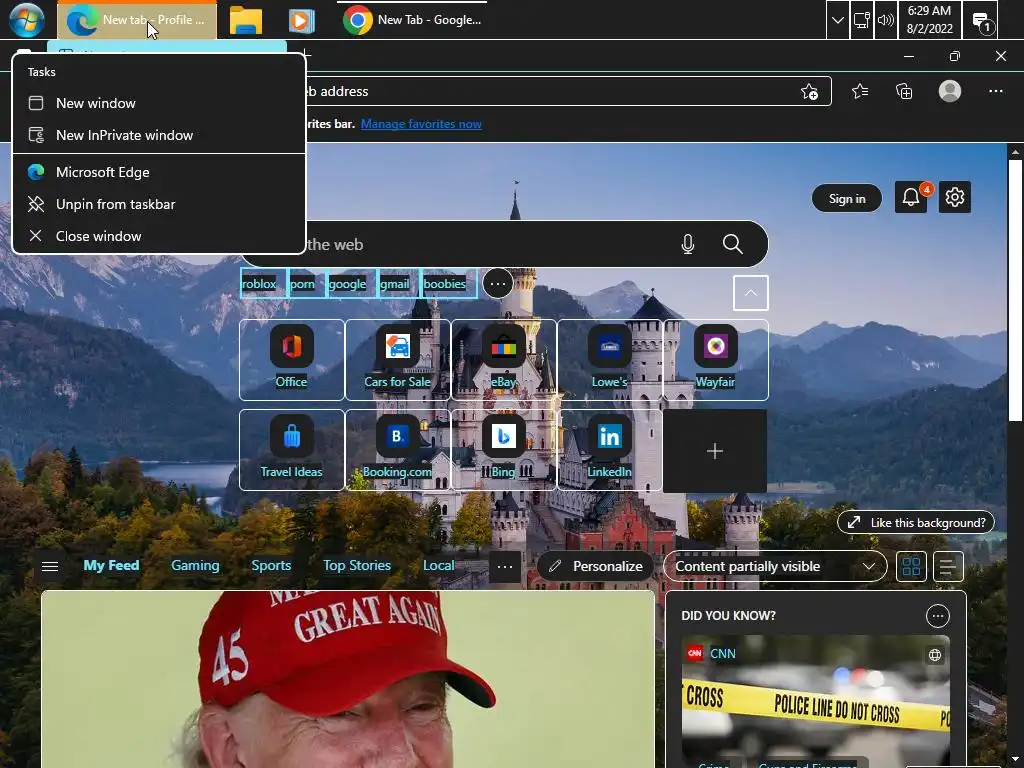Follow the Manage favorites now link
This screenshot has width=1024, height=768.
point(421,124)
